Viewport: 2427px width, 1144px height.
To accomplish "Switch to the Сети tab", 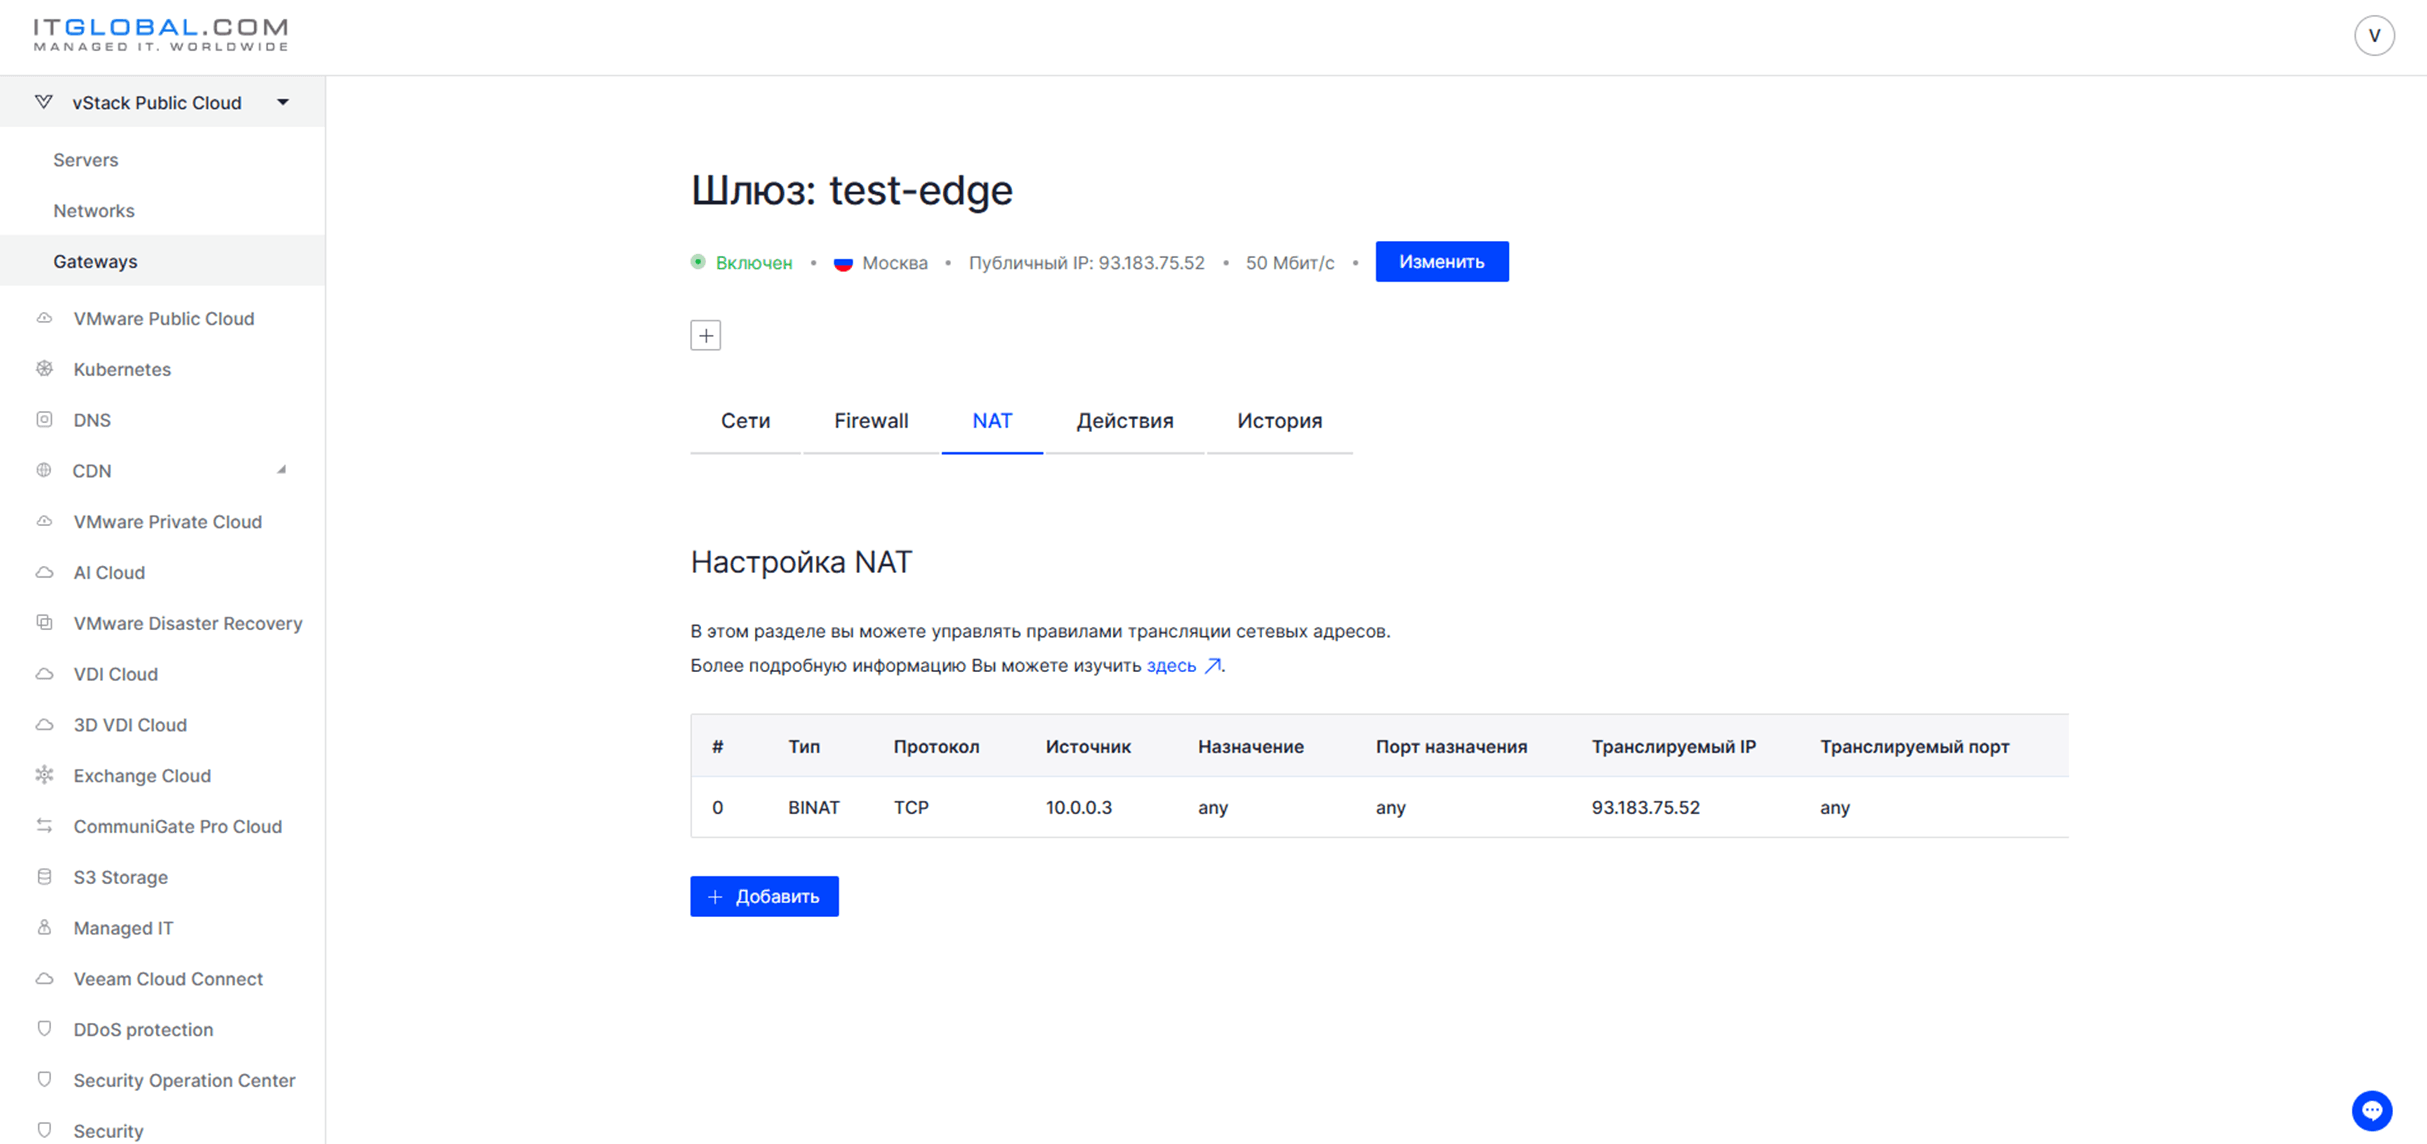I will click(745, 421).
